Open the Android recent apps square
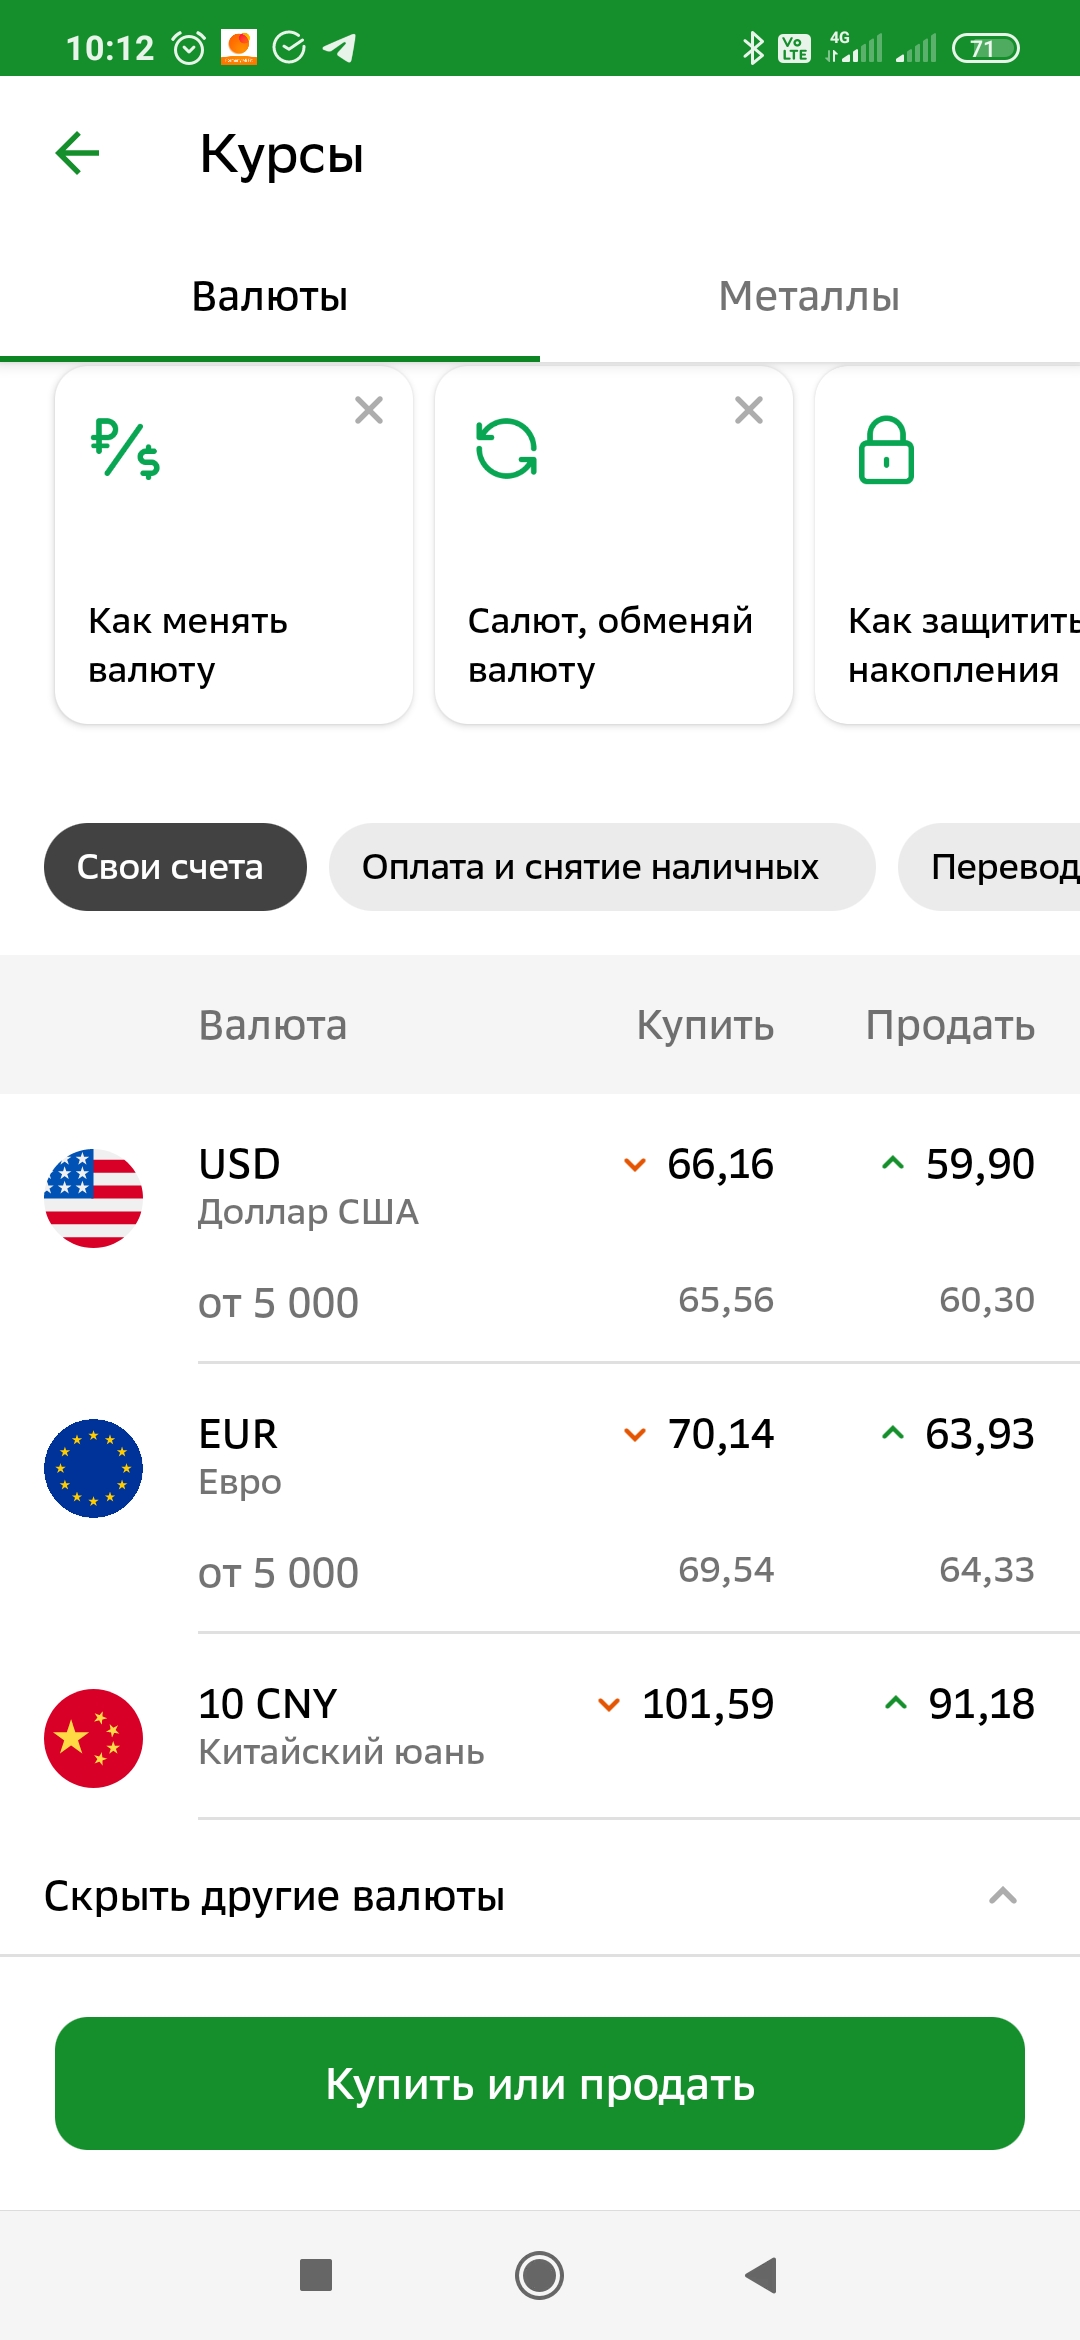 coord(316,2275)
